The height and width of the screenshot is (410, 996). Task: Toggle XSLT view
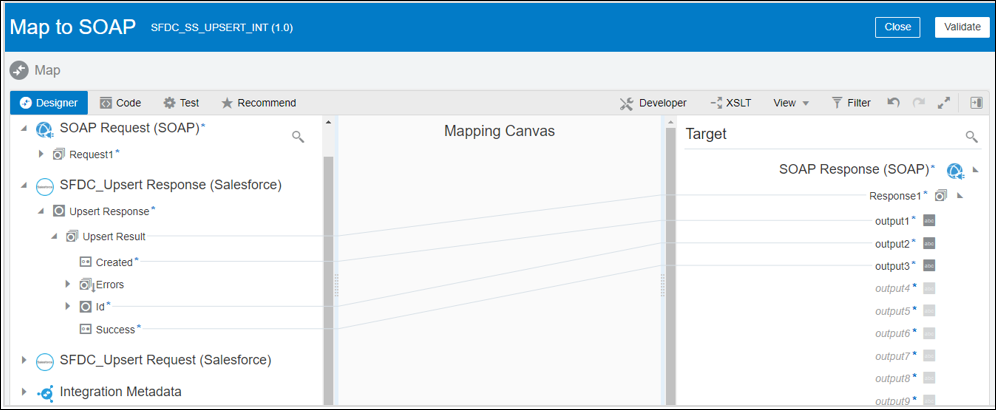730,103
